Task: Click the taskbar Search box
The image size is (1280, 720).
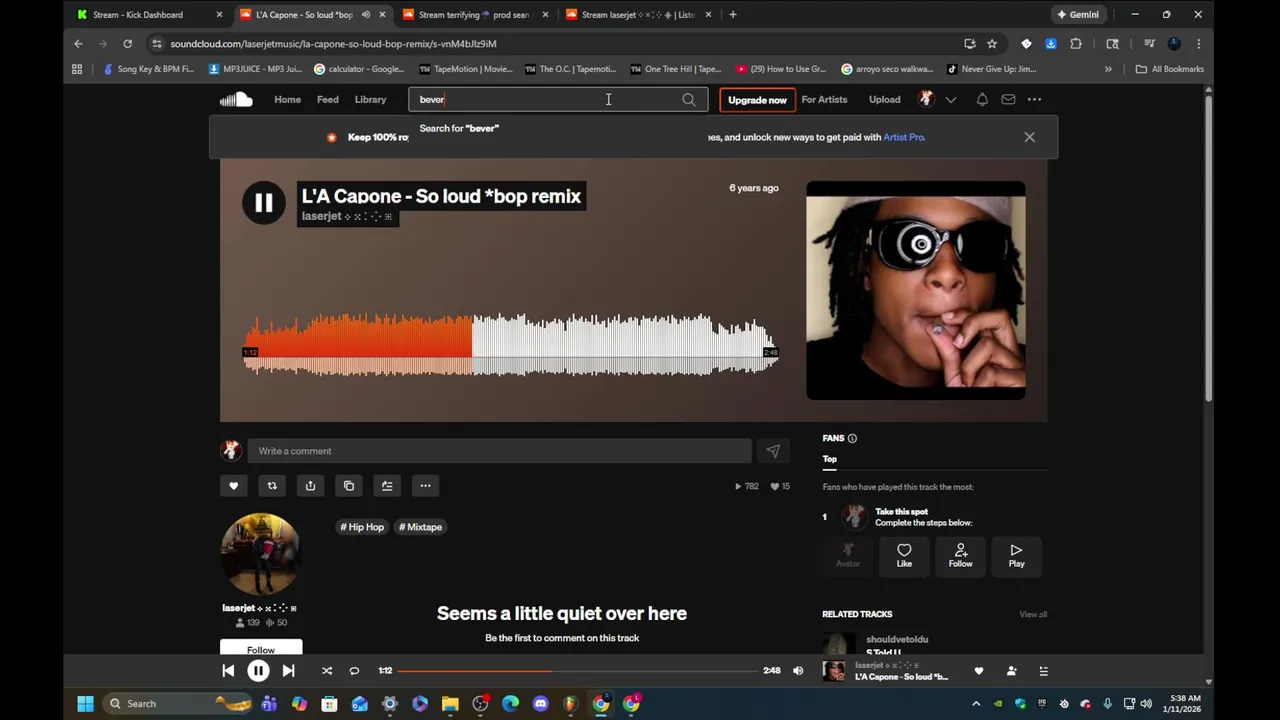Action: 178,704
